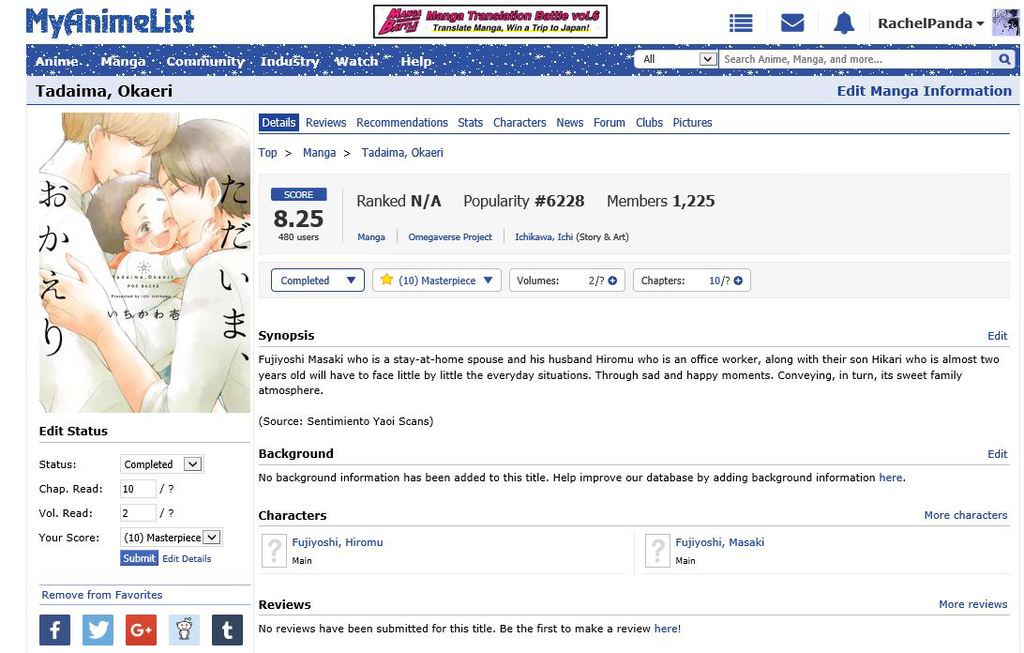Open the Characters tab
Viewport: 1024px width, 653px height.
click(519, 123)
